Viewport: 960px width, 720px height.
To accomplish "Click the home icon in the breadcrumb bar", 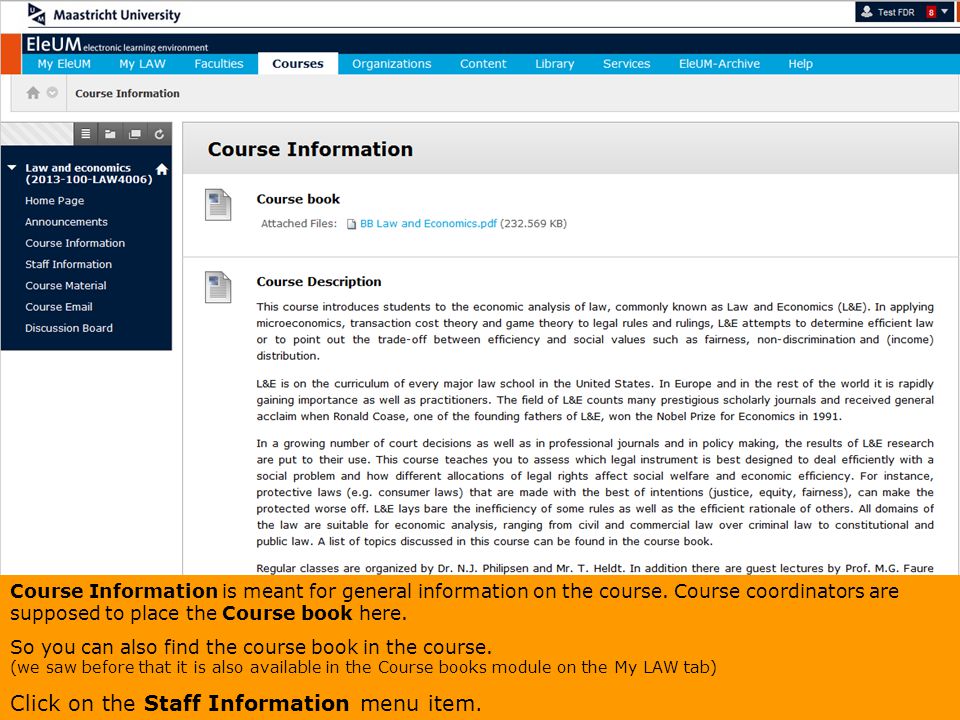I will pos(33,92).
